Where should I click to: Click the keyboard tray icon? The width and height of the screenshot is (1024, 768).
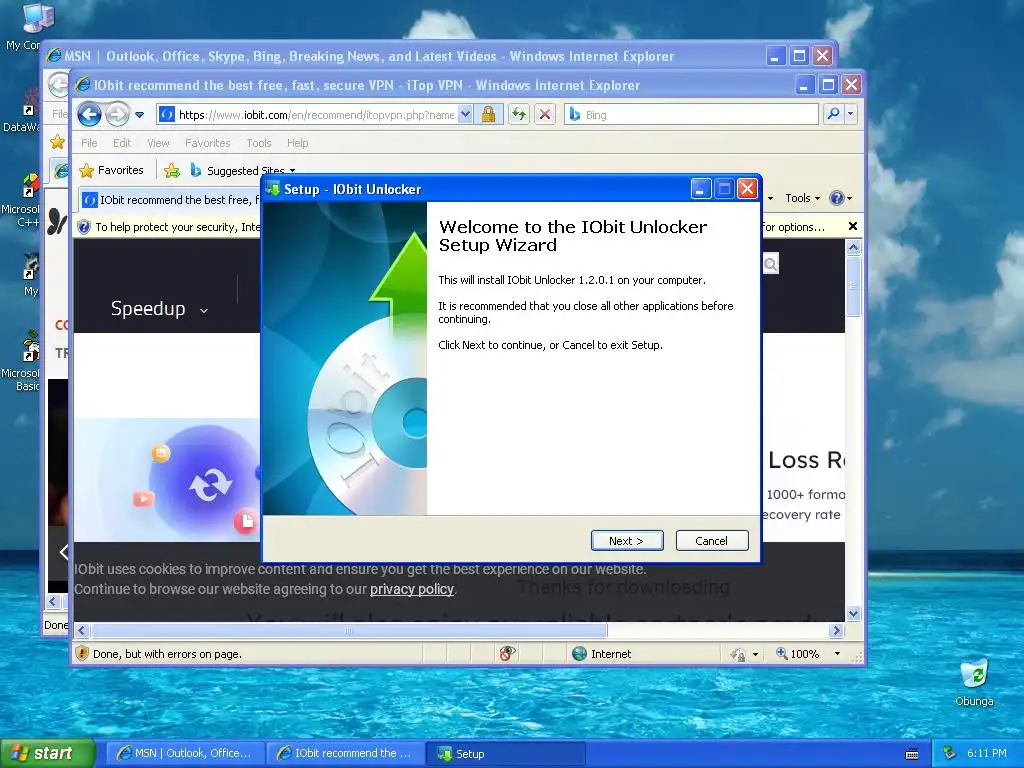pyautogui.click(x=912, y=754)
